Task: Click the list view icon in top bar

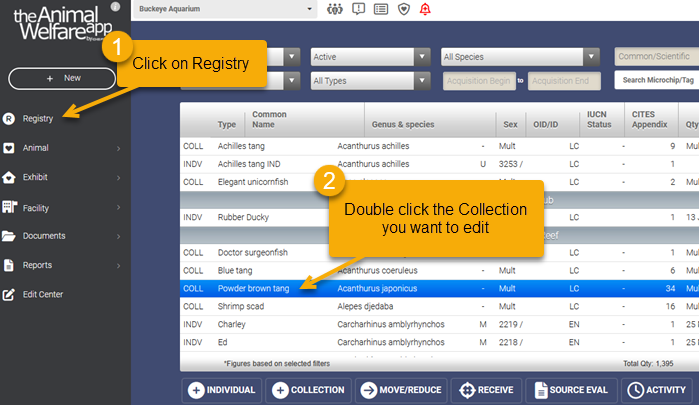Action: tap(381, 9)
